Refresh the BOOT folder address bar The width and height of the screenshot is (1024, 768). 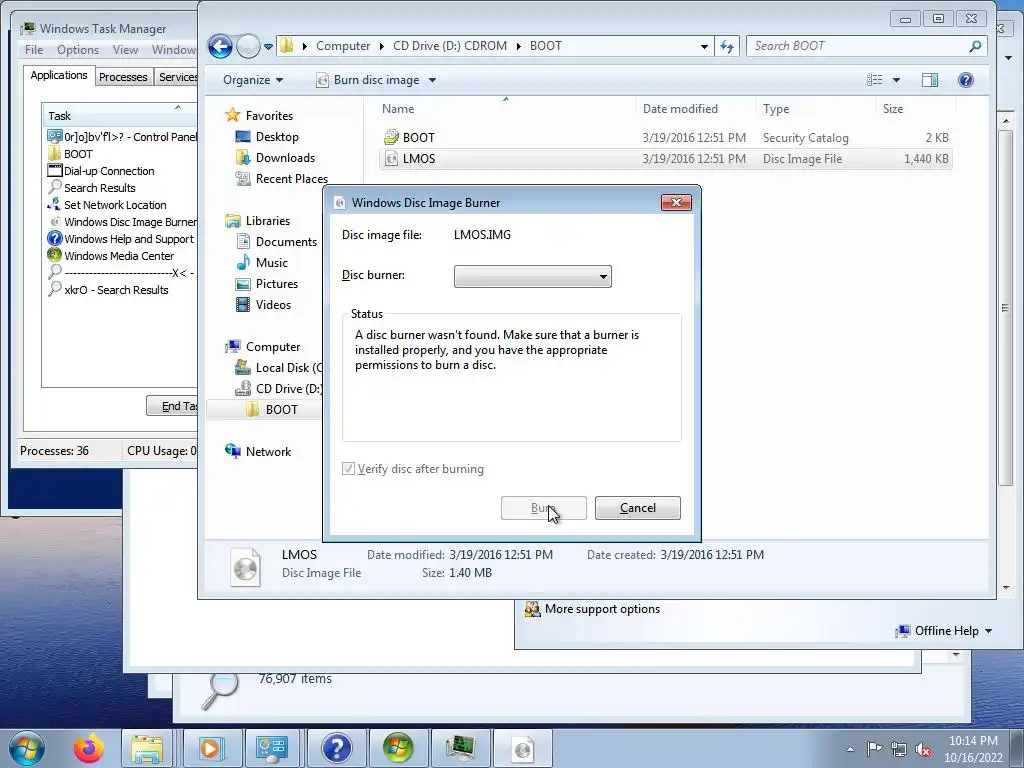(x=726, y=46)
